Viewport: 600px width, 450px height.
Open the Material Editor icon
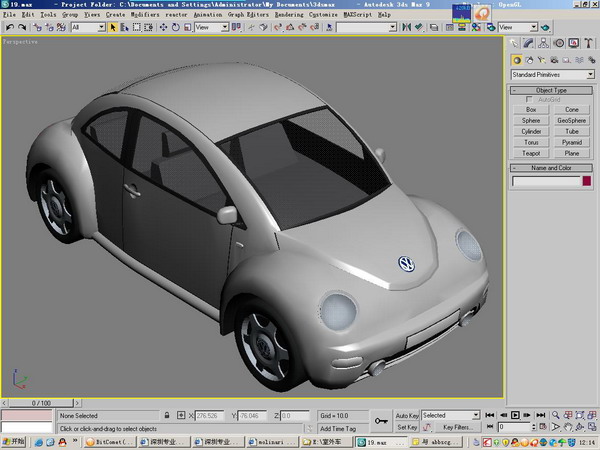pyautogui.click(x=476, y=28)
